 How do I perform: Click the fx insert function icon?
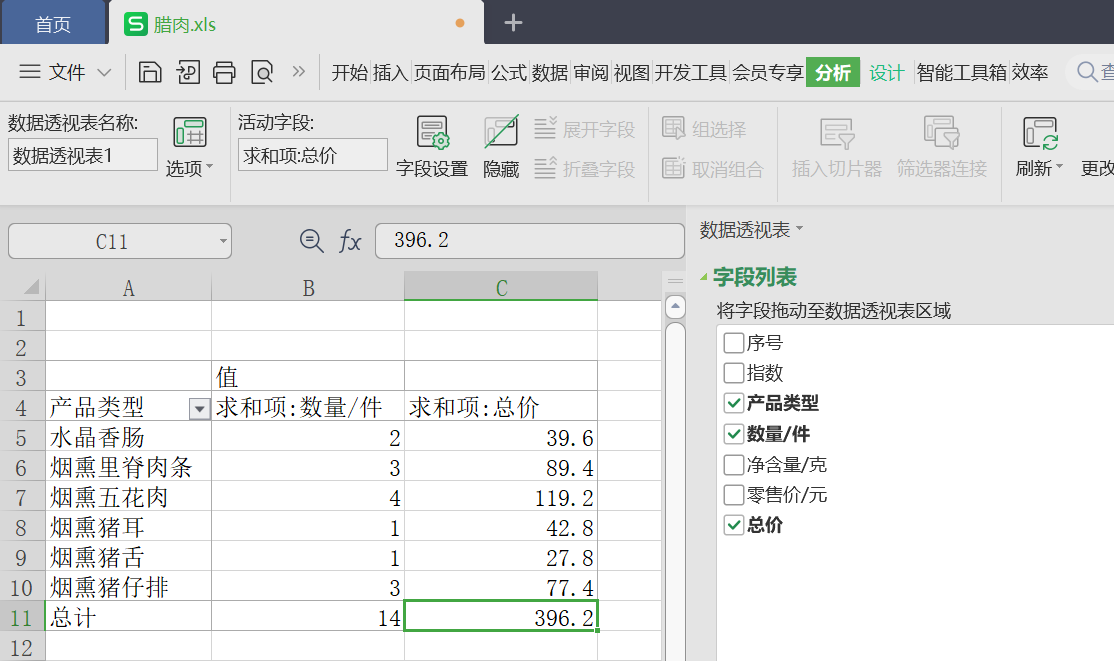pyautogui.click(x=350, y=241)
